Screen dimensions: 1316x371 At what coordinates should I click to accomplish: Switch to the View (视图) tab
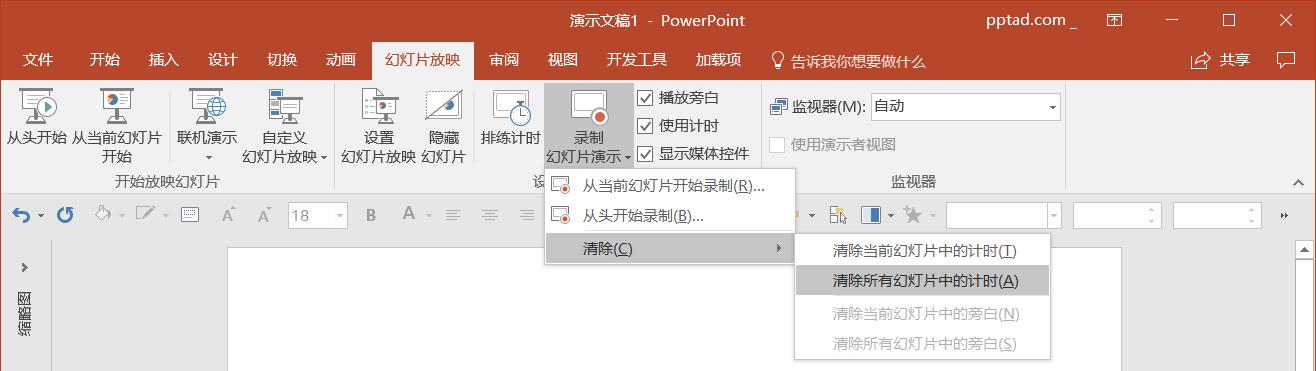[563, 60]
